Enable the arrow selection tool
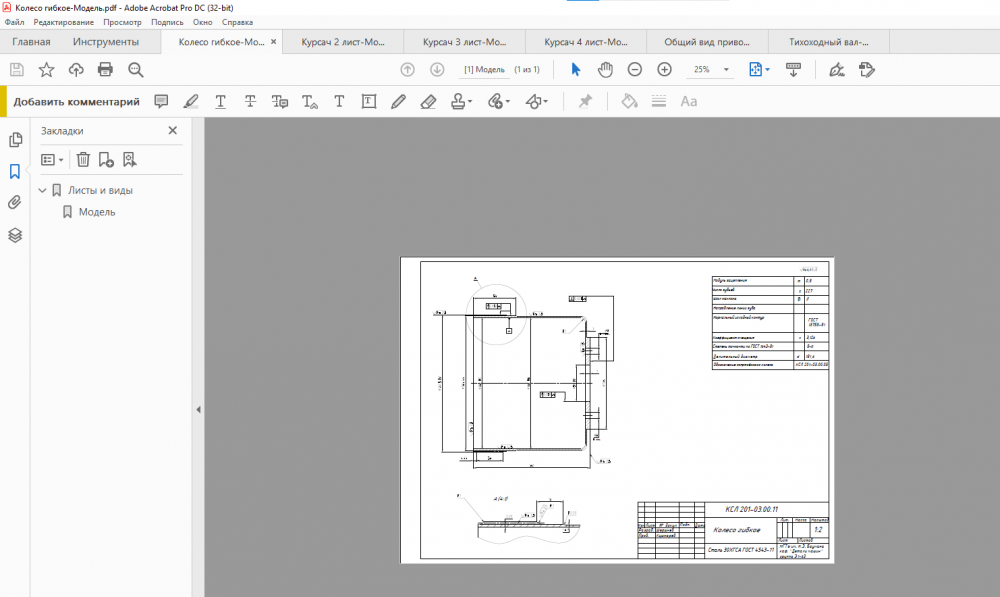The height and width of the screenshot is (597, 1000). (575, 69)
